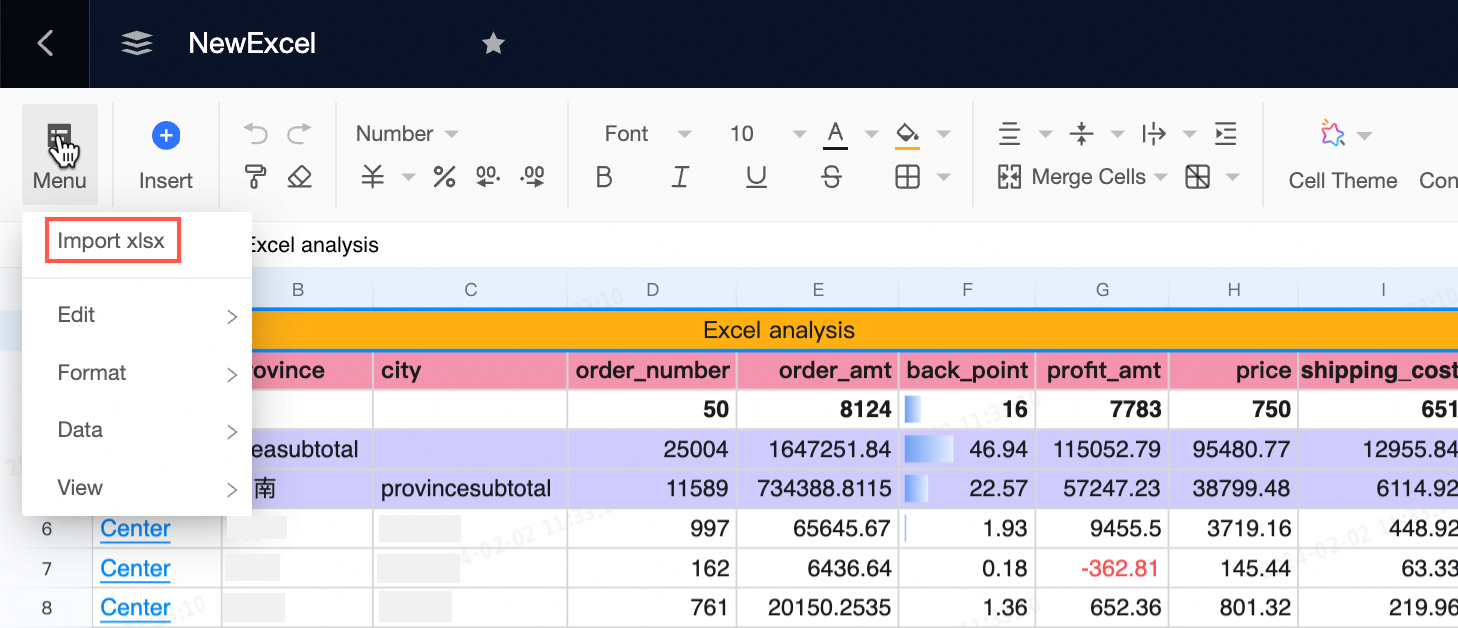
Task: Expand the fill color dropdown arrow
Action: click(943, 135)
